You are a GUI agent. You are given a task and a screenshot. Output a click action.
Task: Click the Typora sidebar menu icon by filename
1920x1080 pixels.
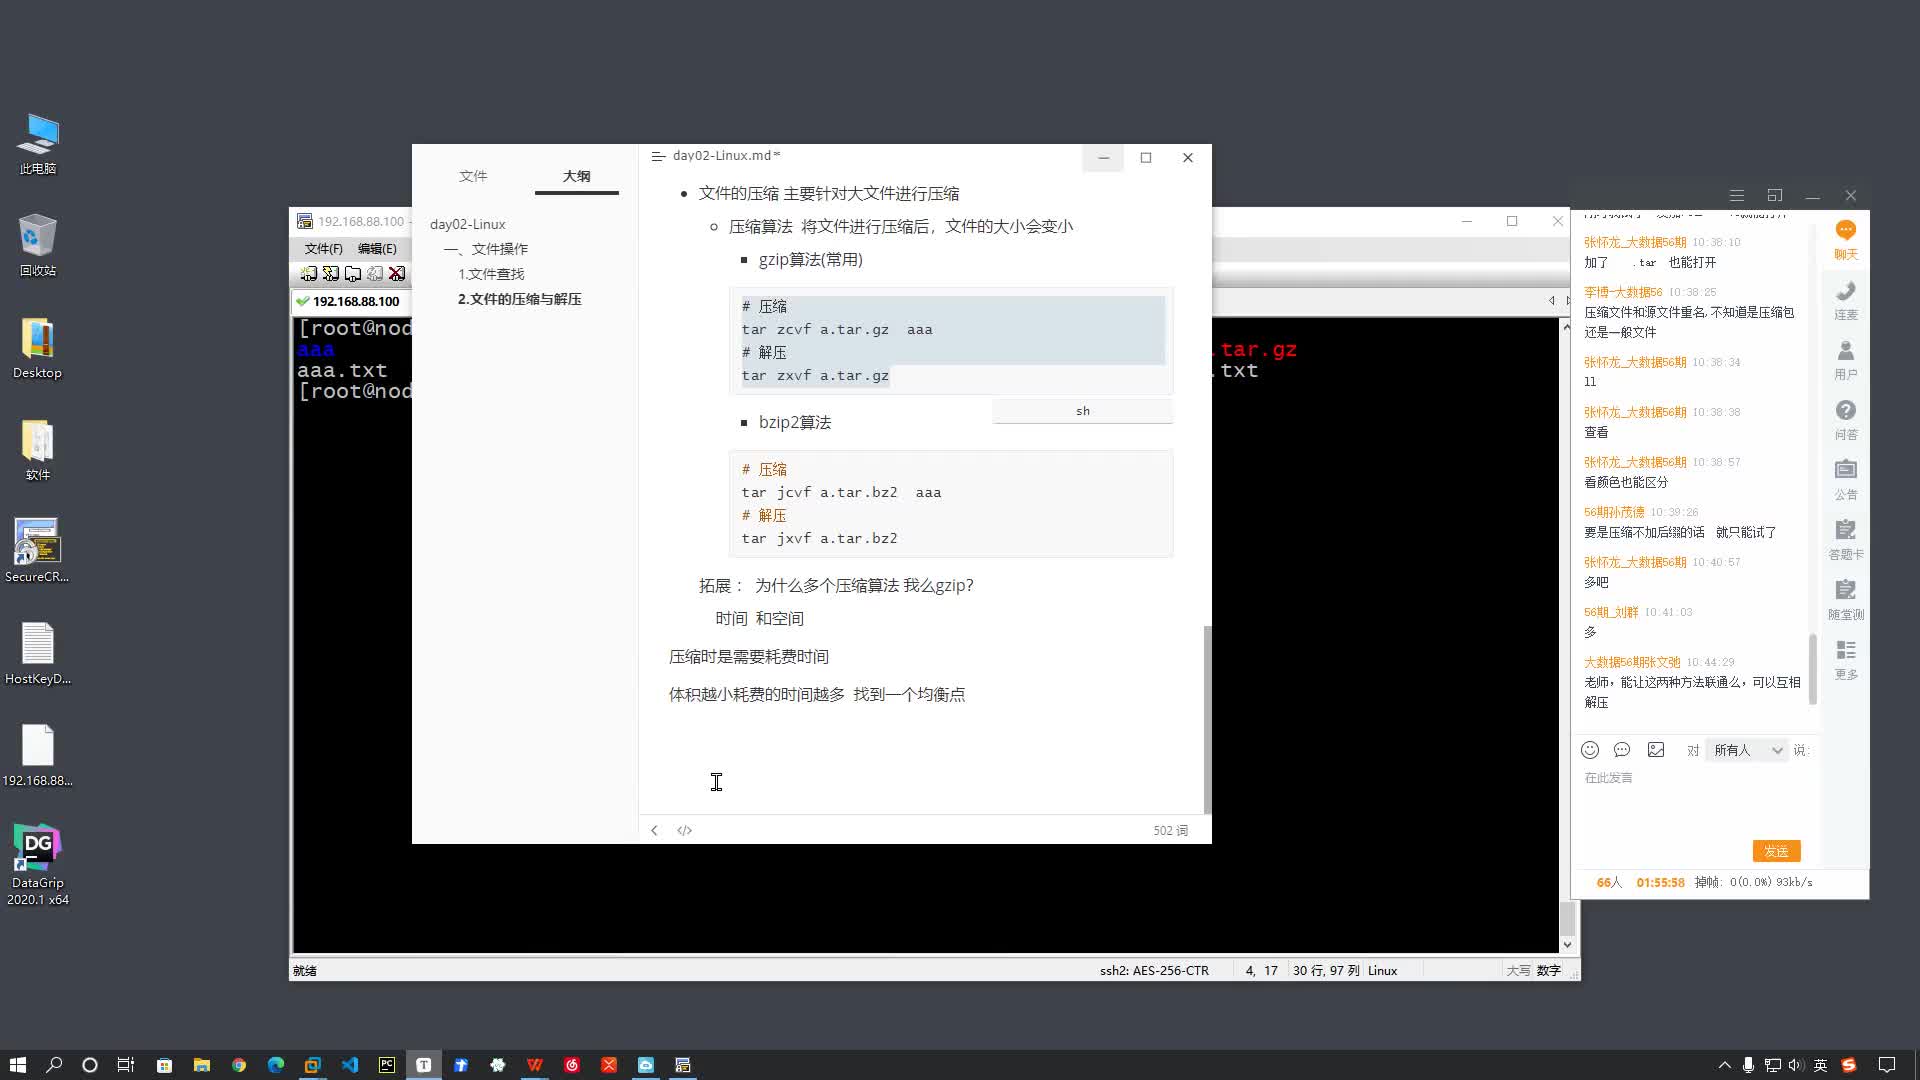click(658, 156)
